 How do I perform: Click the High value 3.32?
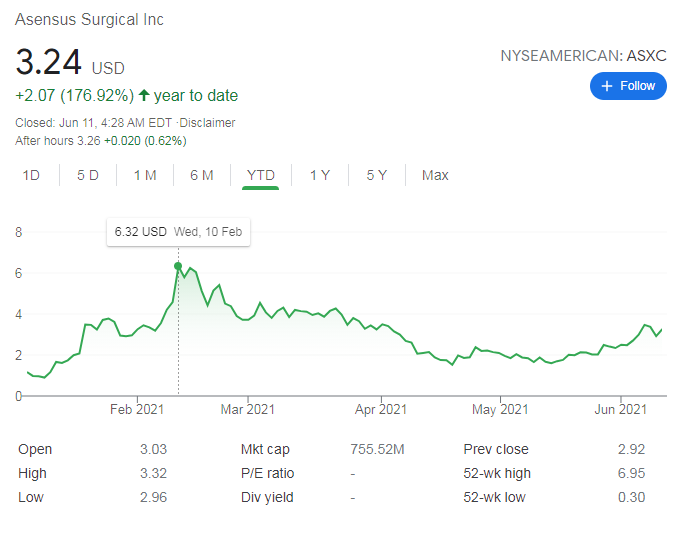(x=154, y=473)
